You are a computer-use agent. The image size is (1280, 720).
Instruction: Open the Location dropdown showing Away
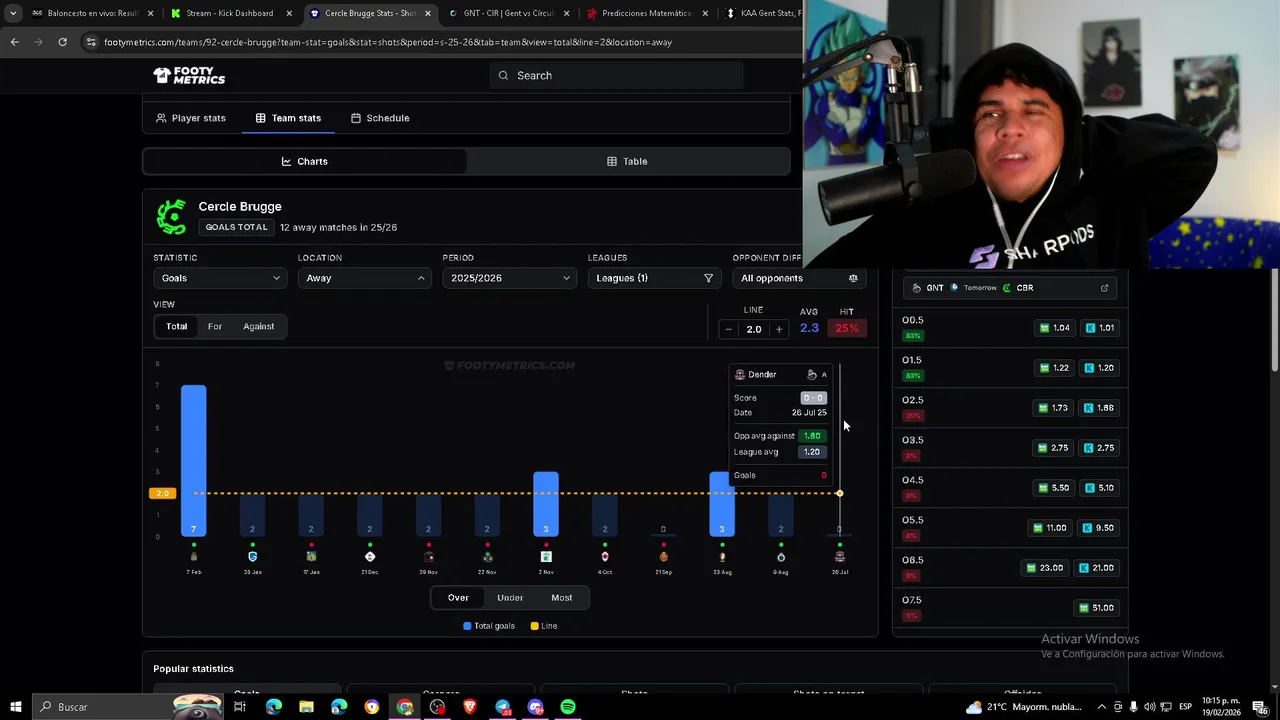tap(364, 278)
